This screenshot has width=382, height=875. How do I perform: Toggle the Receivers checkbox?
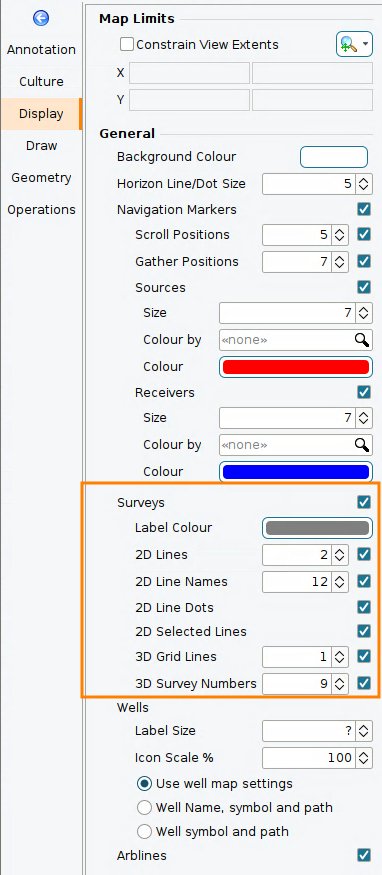click(364, 392)
